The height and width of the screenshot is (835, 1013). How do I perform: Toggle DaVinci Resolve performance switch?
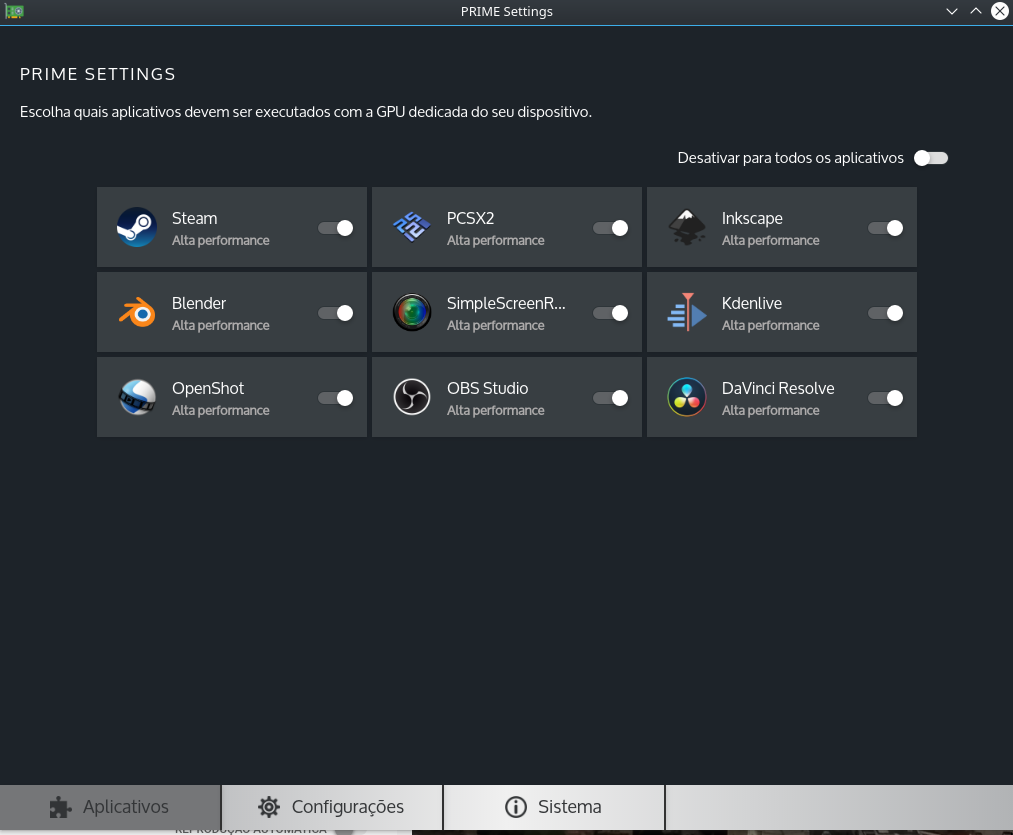click(x=886, y=398)
